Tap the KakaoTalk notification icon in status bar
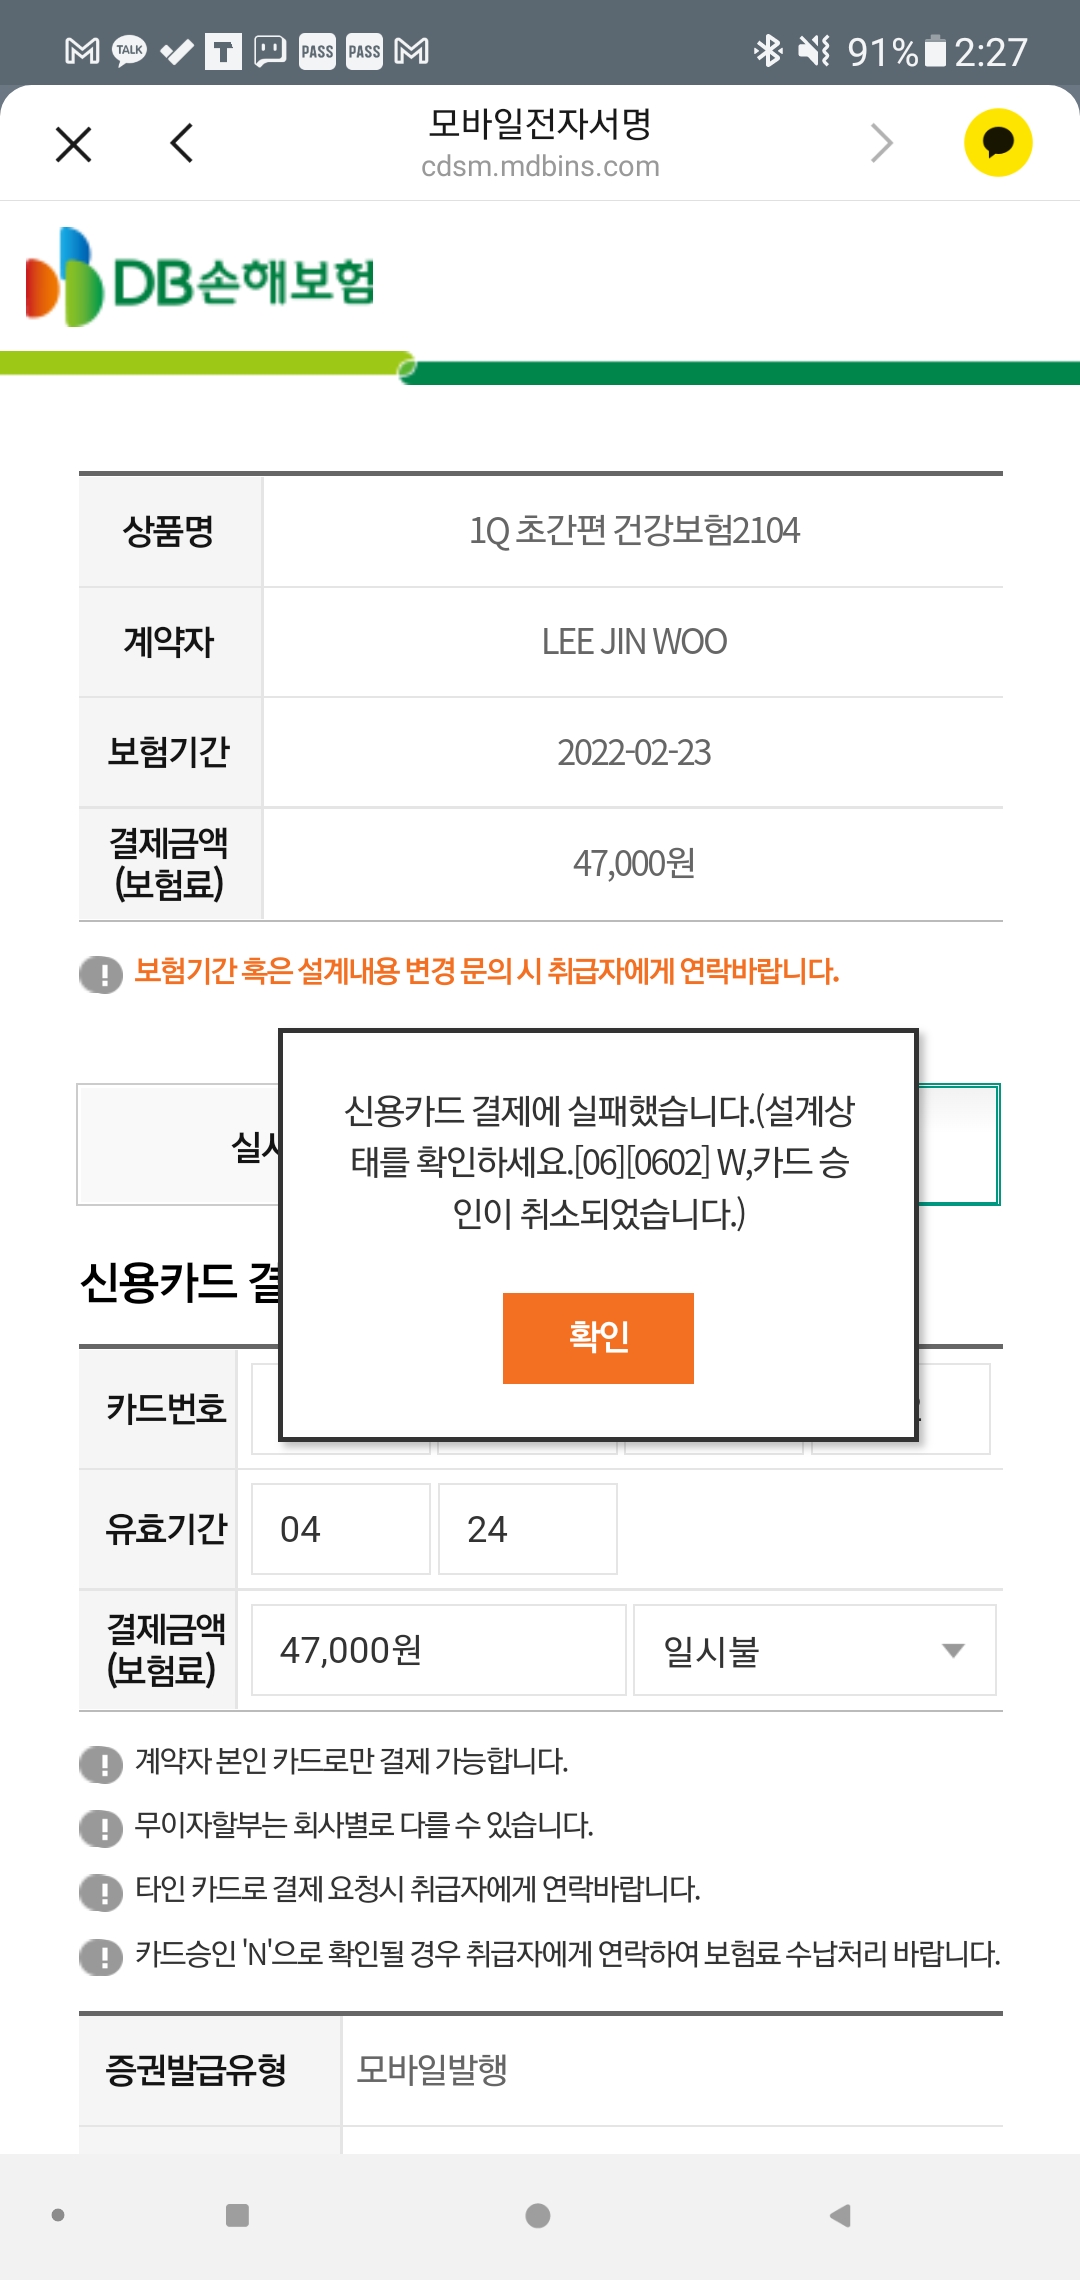1080x2280 pixels. pyautogui.click(x=130, y=51)
